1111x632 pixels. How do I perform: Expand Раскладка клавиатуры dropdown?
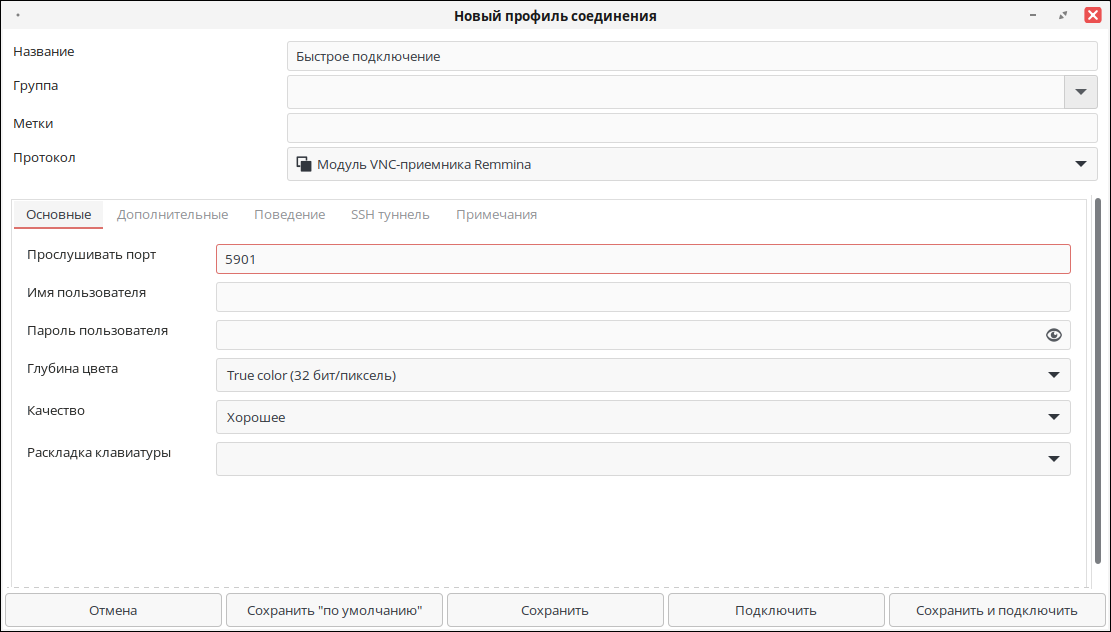[x=1053, y=459]
